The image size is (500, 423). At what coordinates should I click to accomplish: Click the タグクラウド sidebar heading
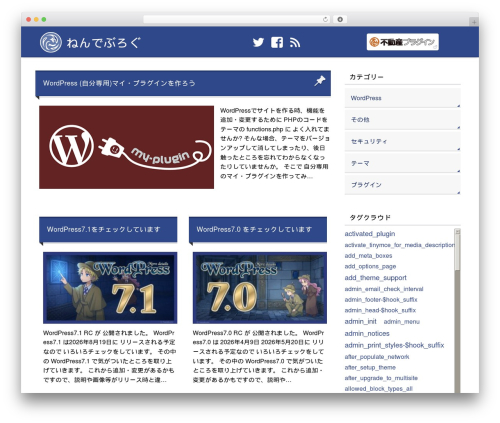click(370, 218)
